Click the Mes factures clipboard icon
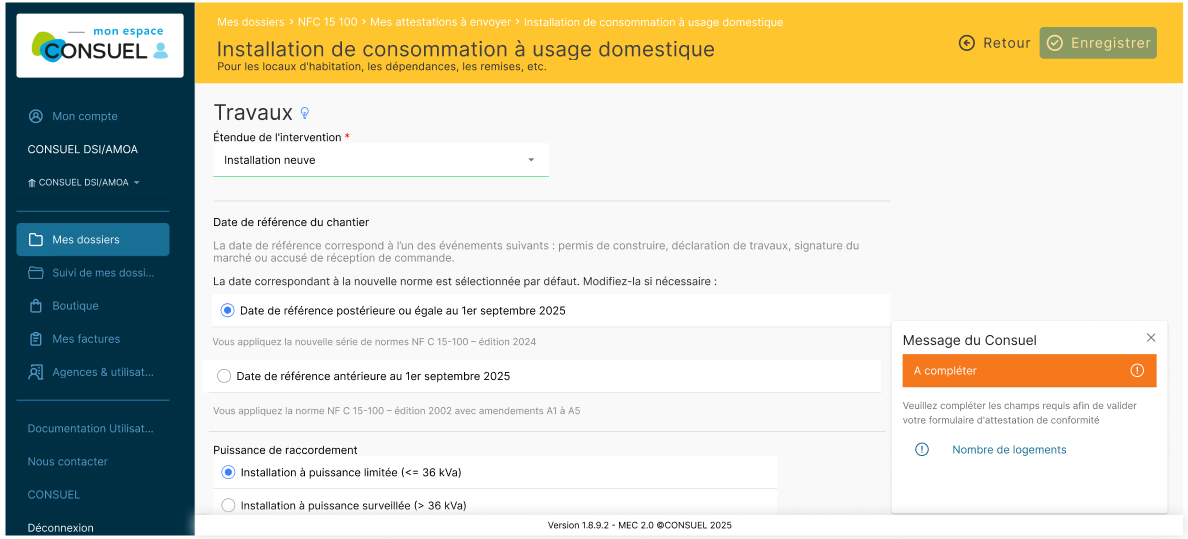Screen dimensions: 1188x539 tap(36, 339)
